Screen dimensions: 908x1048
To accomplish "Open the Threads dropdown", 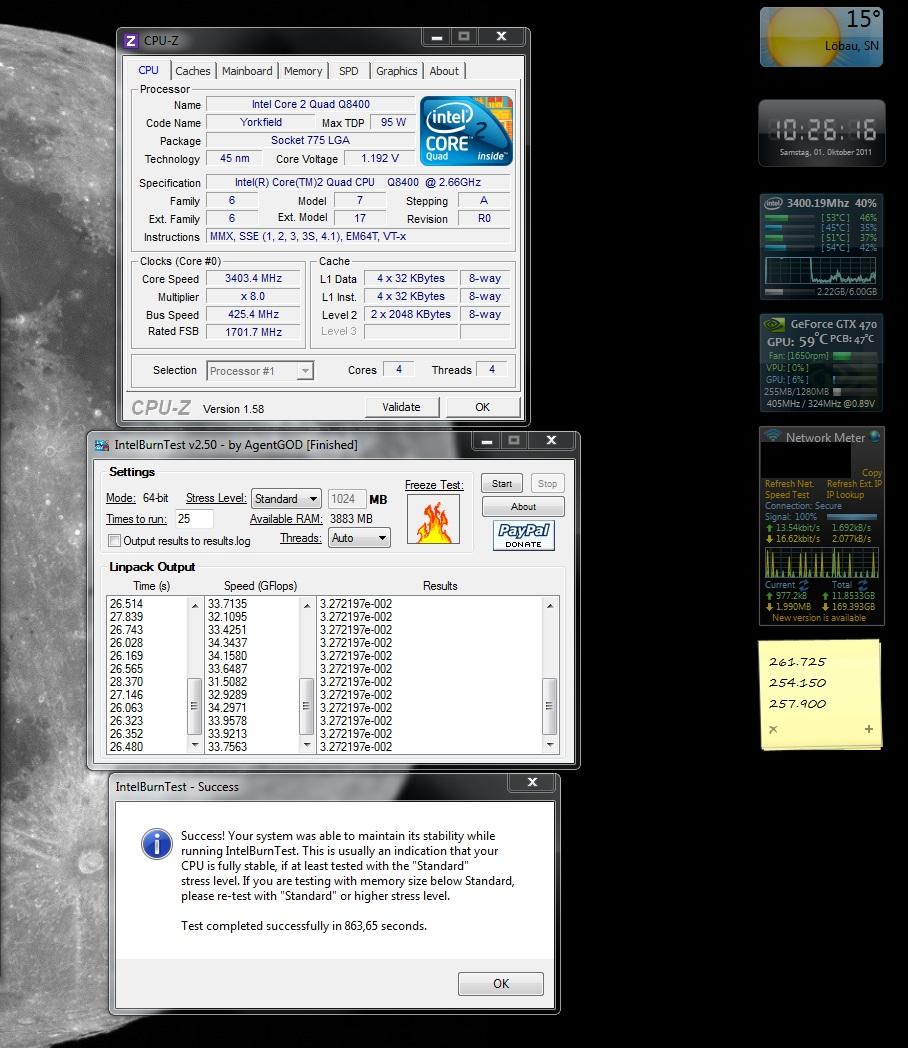I will 359,538.
